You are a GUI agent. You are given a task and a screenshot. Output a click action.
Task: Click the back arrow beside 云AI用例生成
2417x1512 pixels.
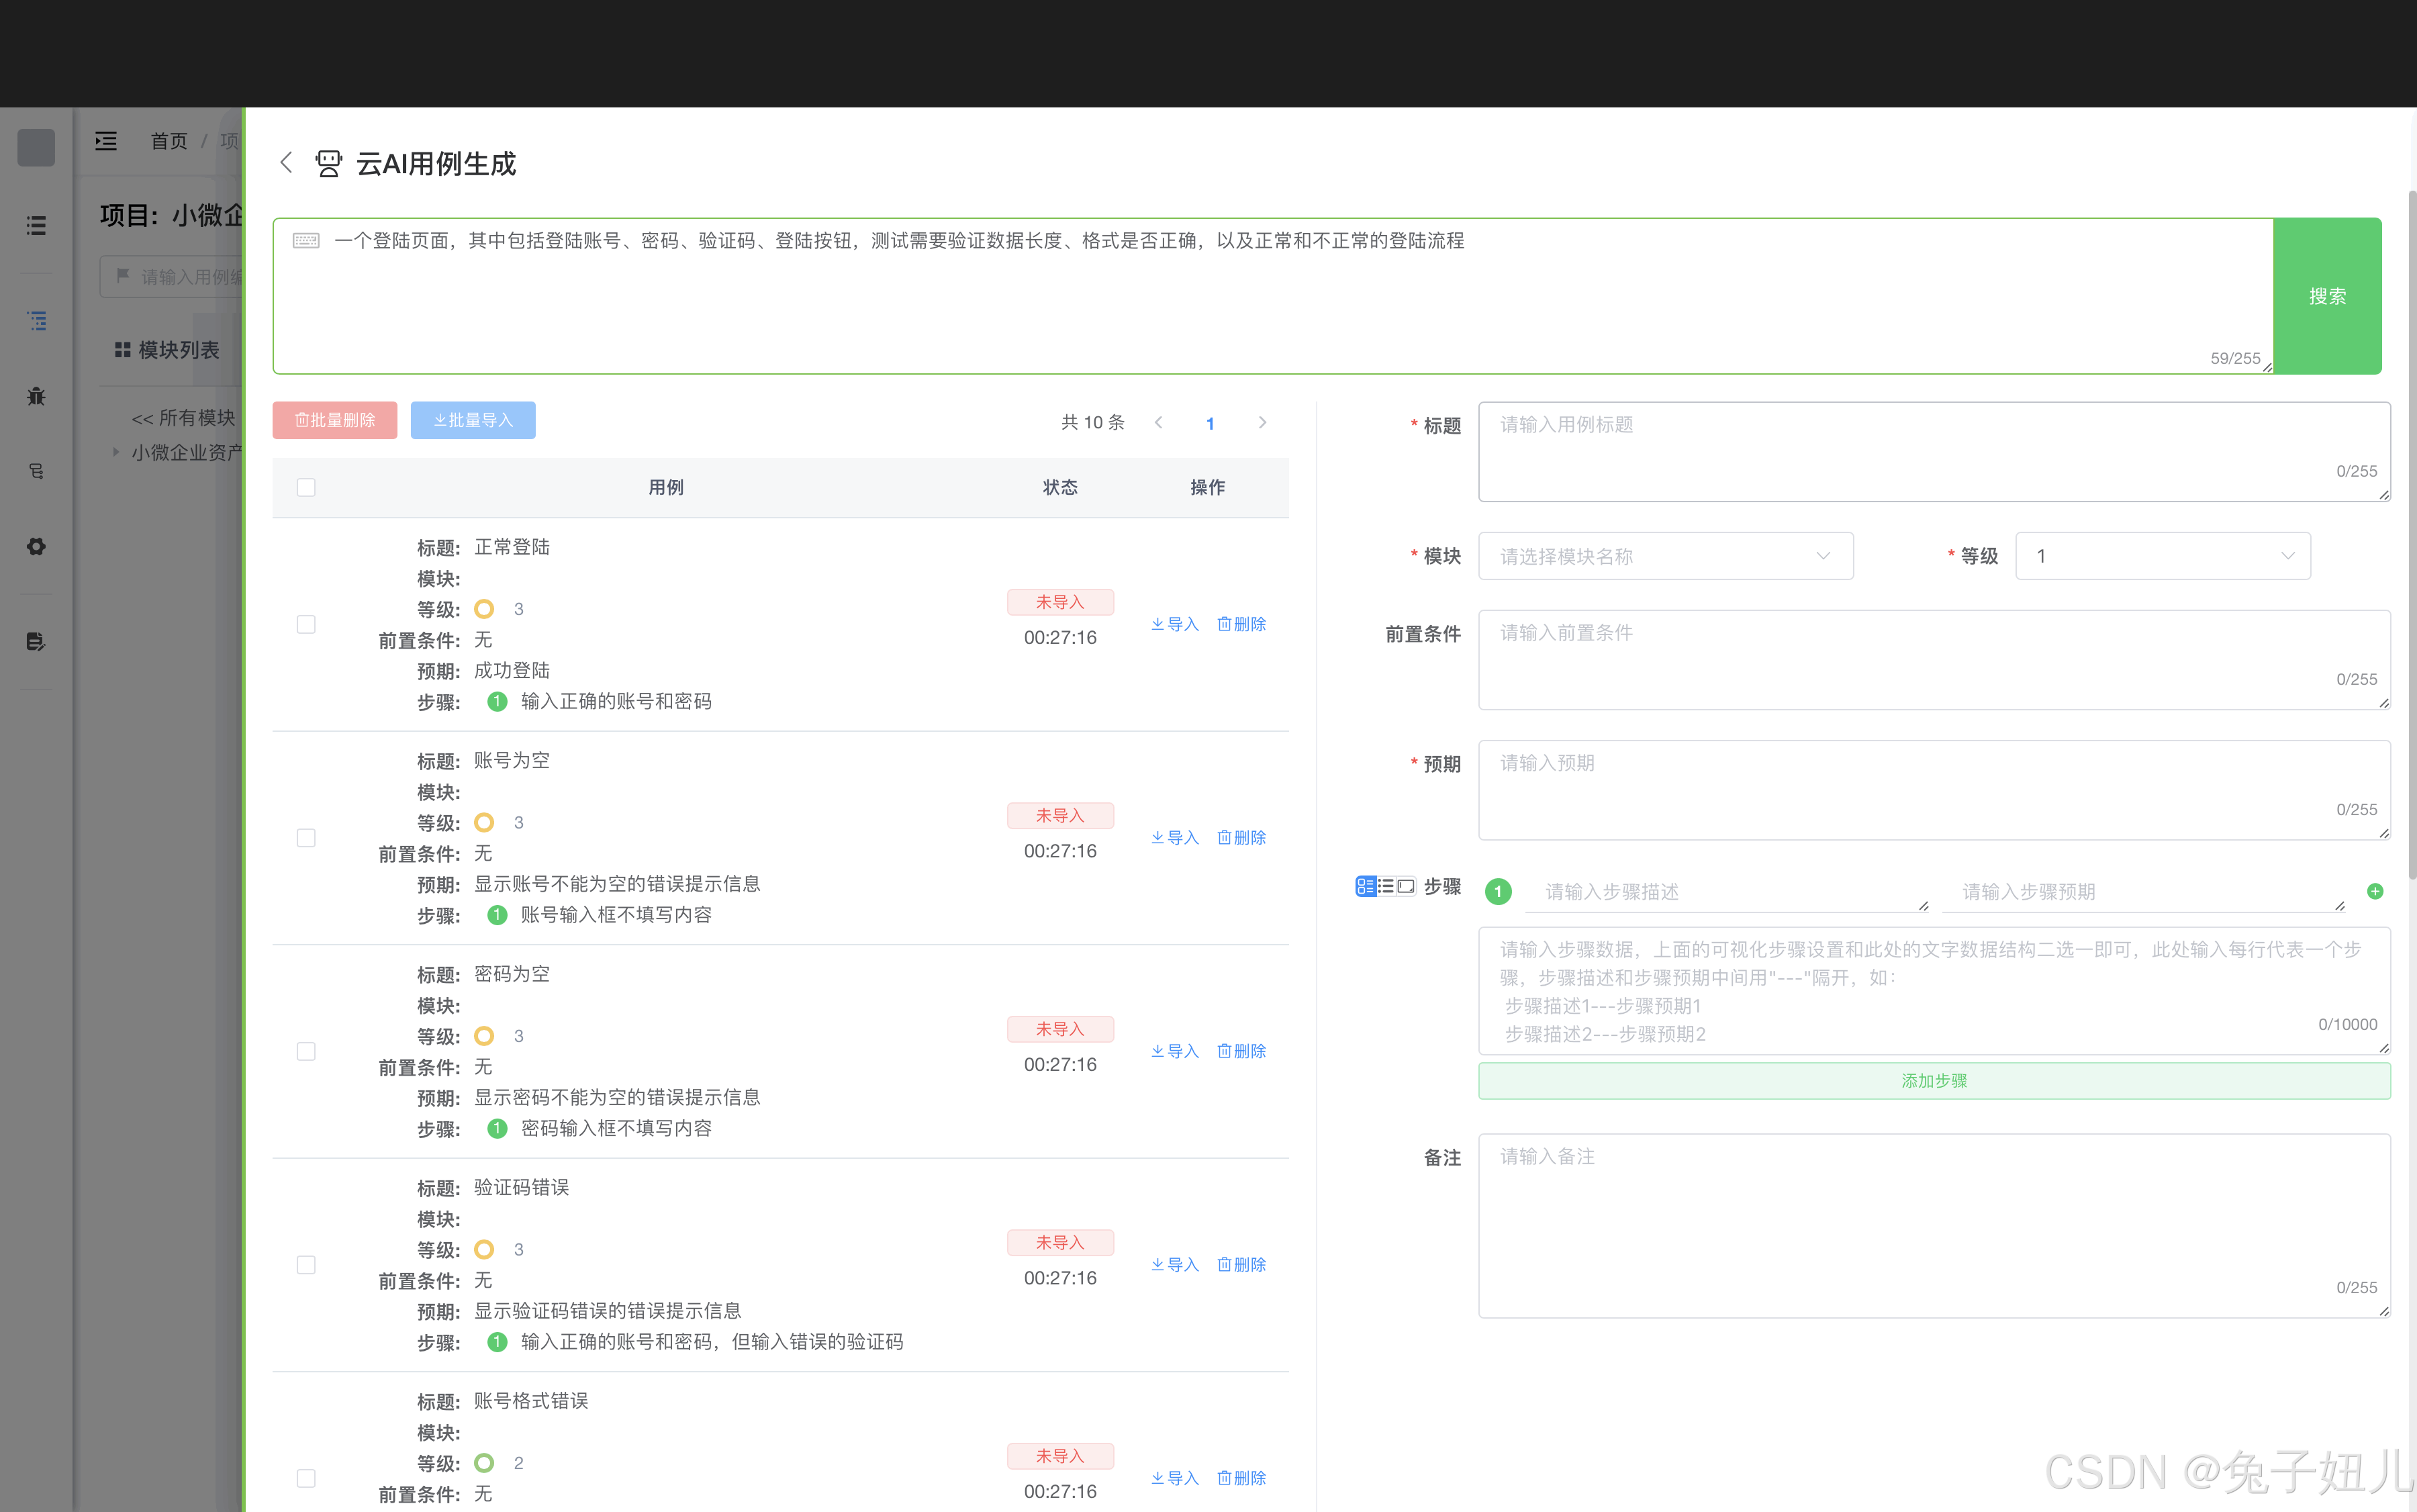click(286, 163)
